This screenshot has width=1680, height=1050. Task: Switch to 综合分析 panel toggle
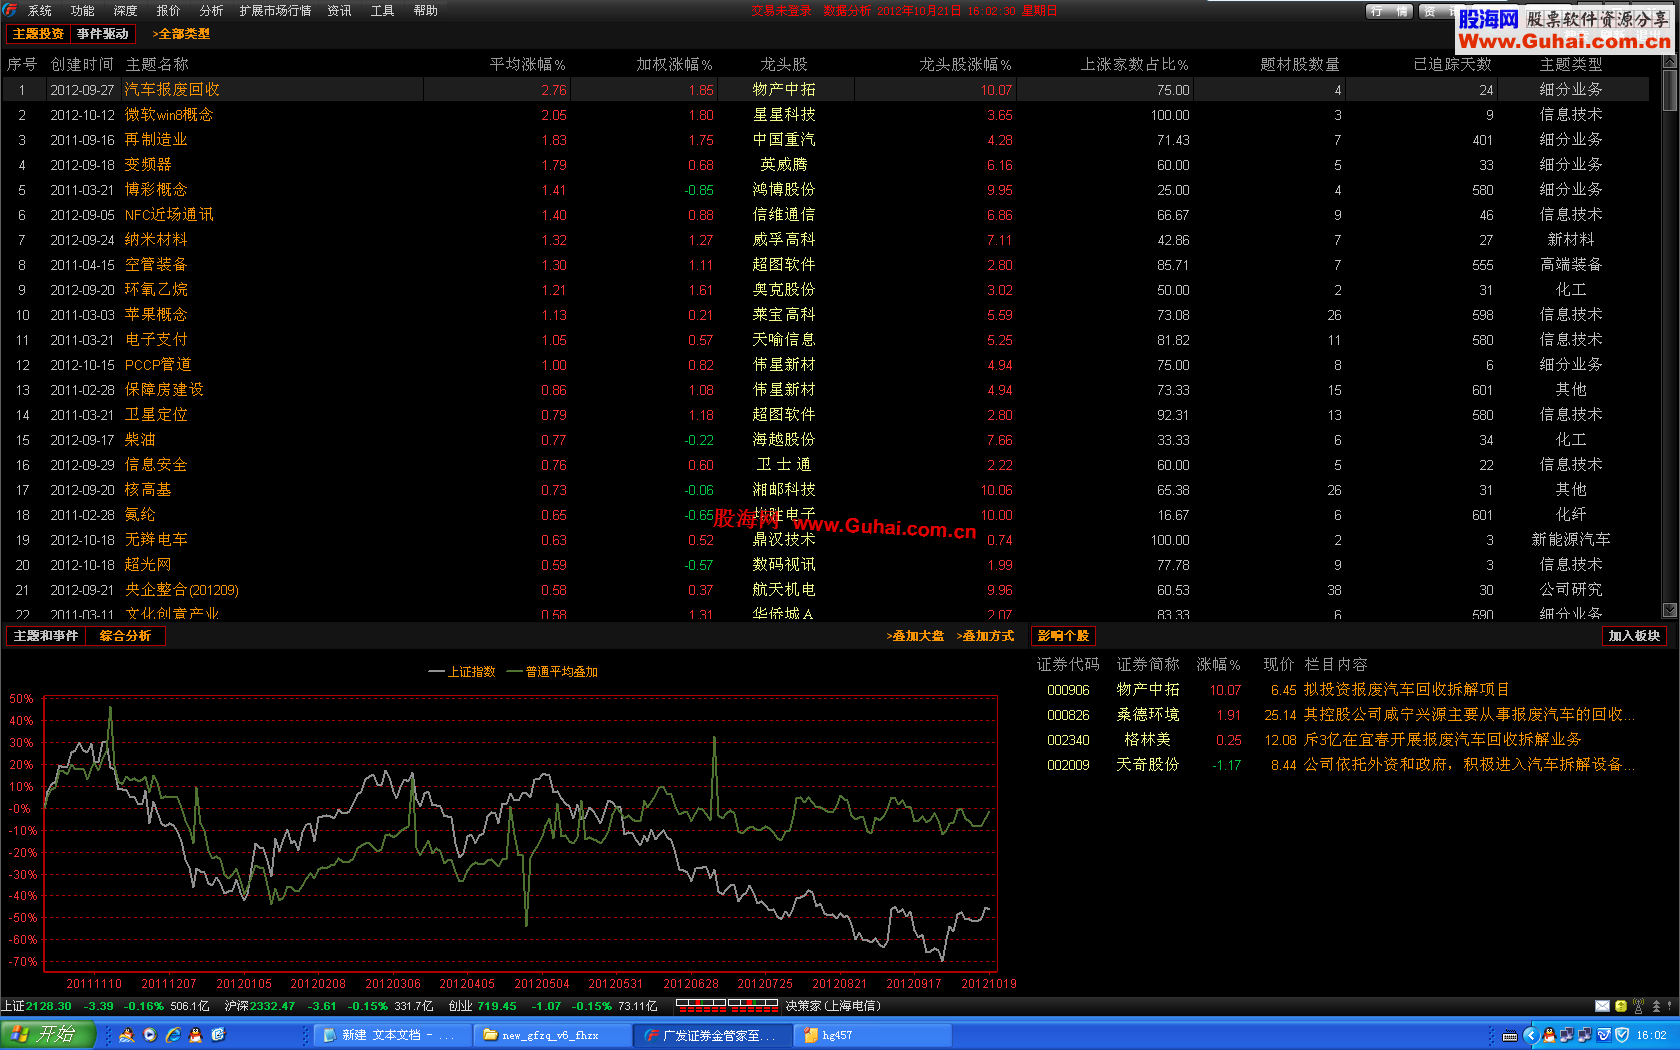point(125,636)
